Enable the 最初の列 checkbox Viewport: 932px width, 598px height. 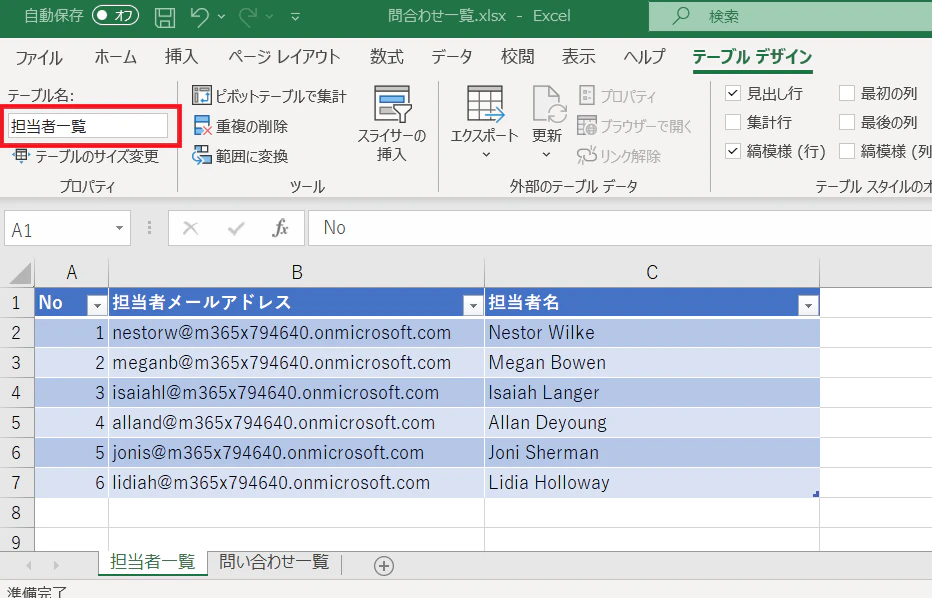[x=846, y=93]
